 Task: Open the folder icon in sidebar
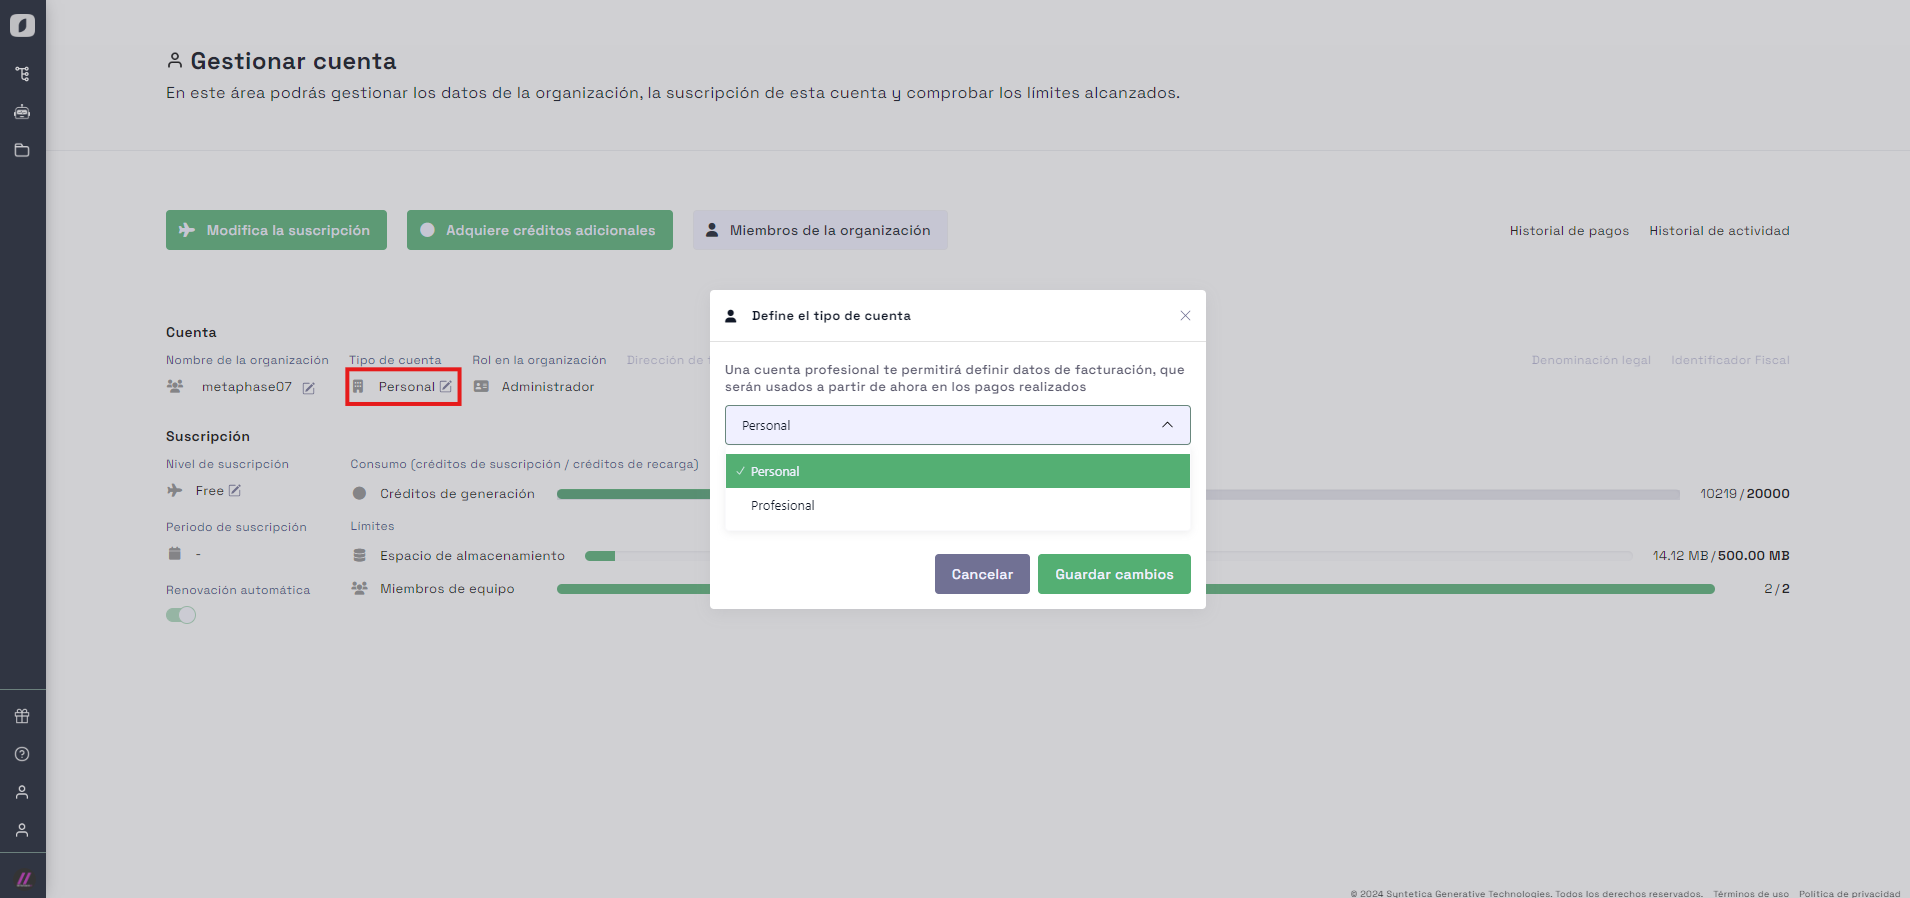(22, 150)
